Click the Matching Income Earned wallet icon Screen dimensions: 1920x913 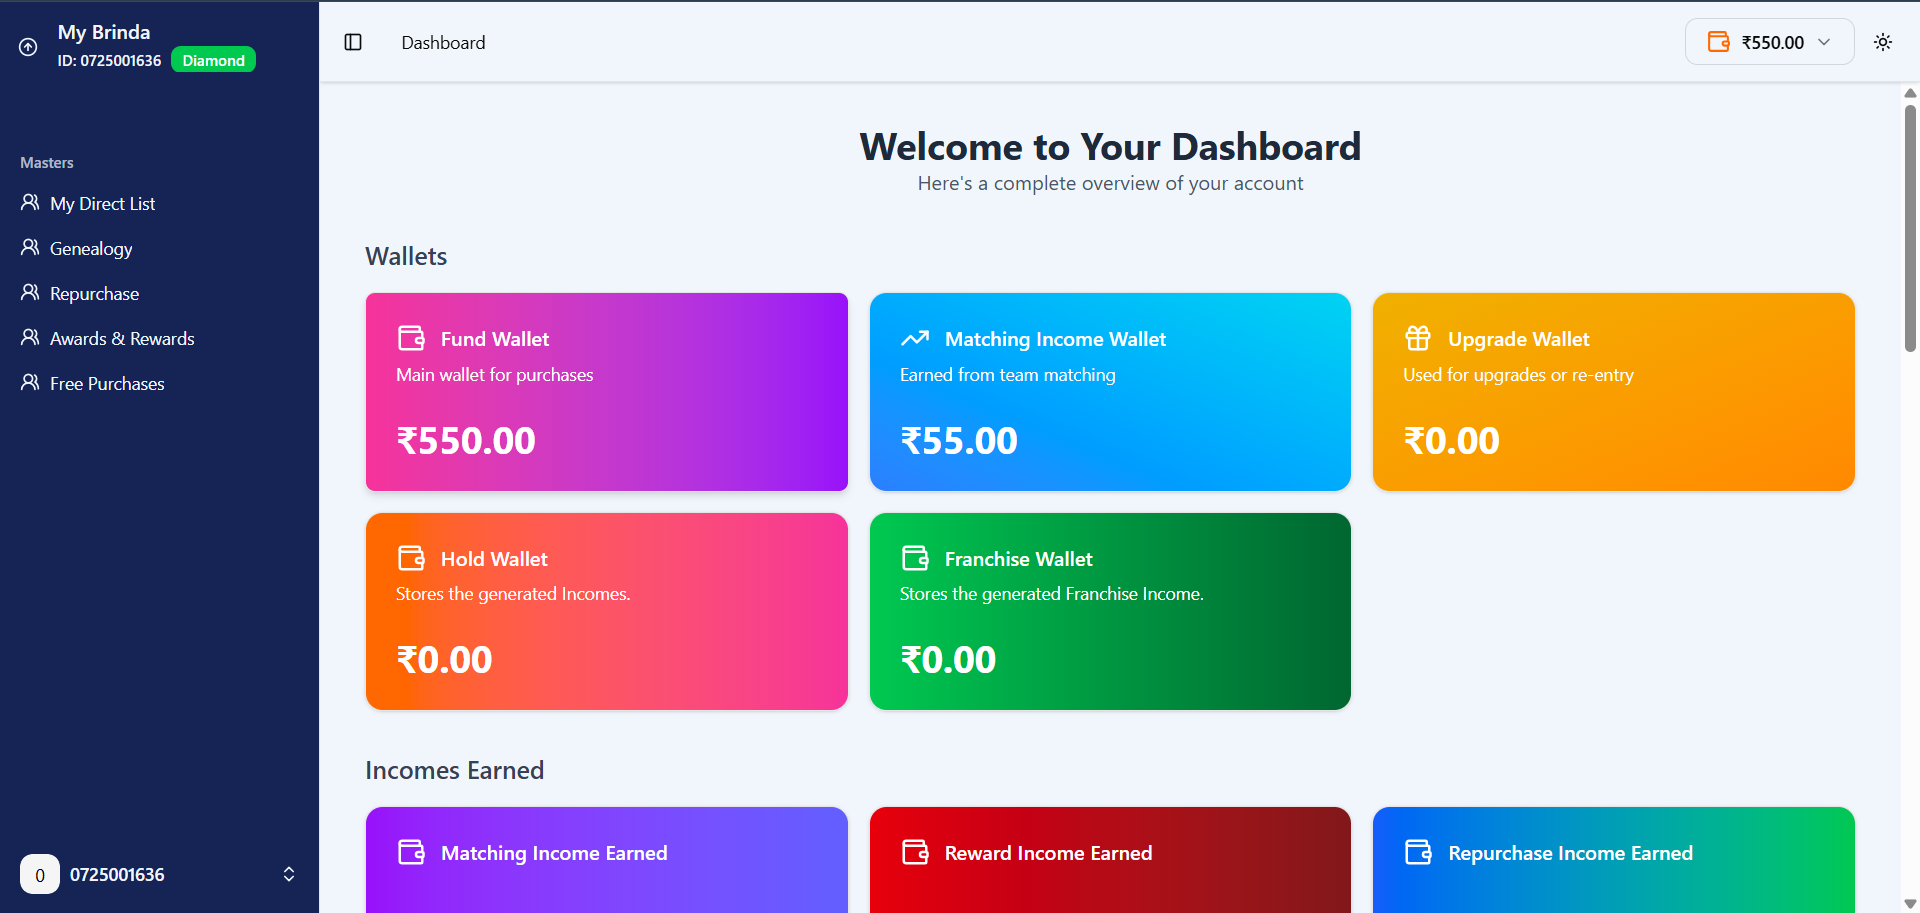(412, 852)
